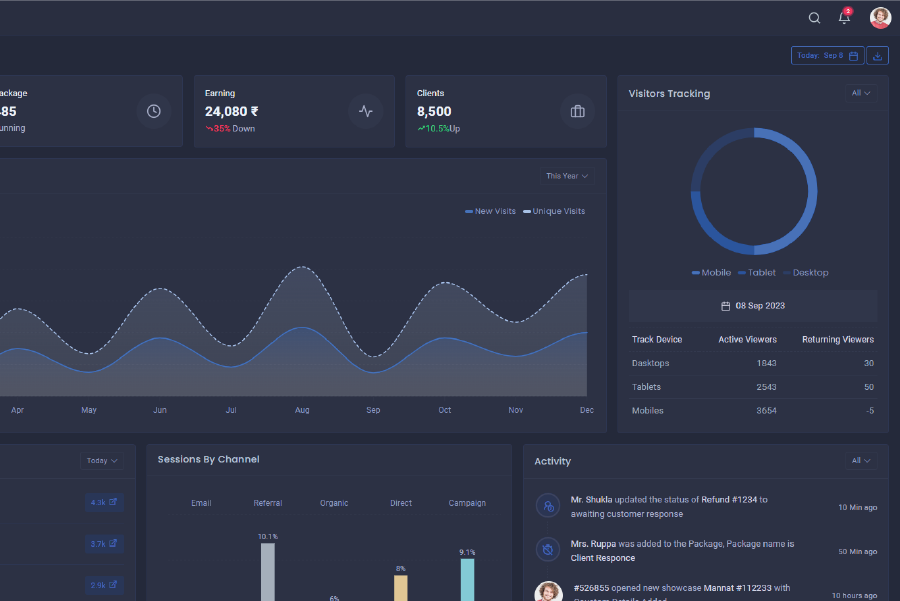
Task: Open the 2.7k external link badge
Action: click(104, 544)
